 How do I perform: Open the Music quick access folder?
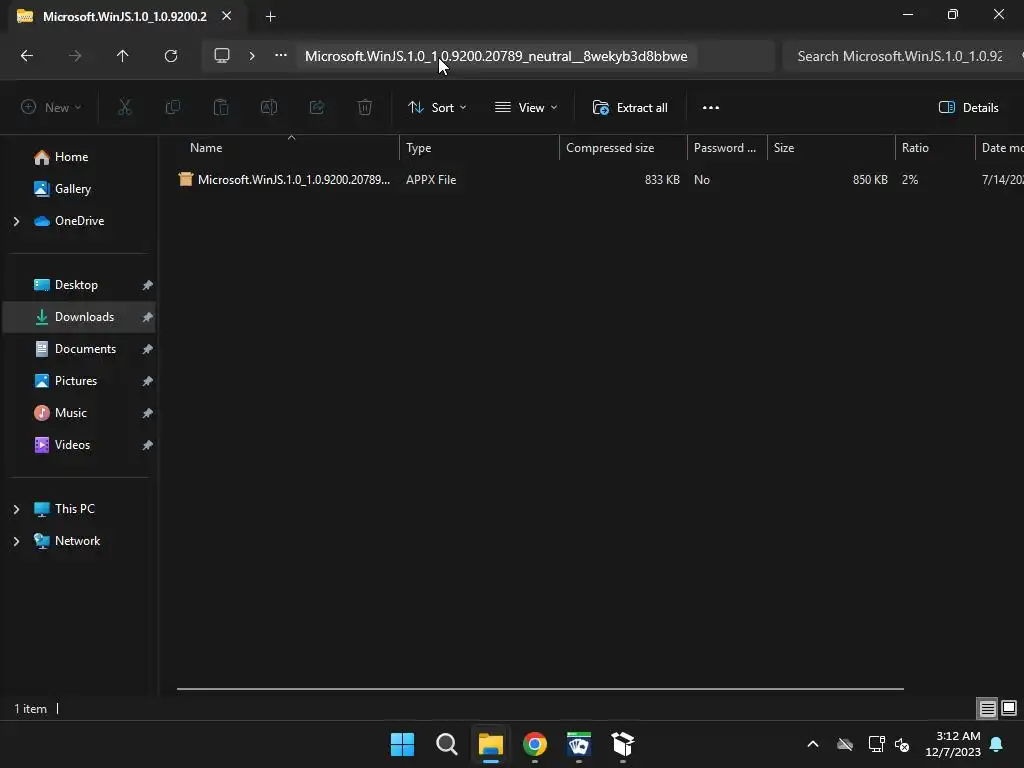coord(71,413)
